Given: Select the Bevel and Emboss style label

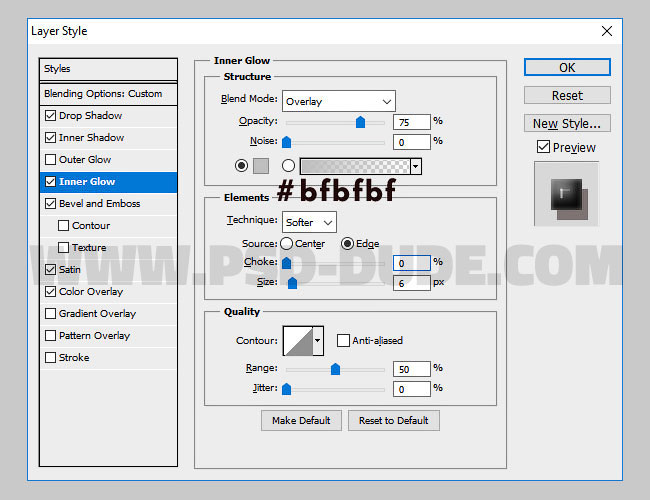Looking at the screenshot, I should [99, 203].
